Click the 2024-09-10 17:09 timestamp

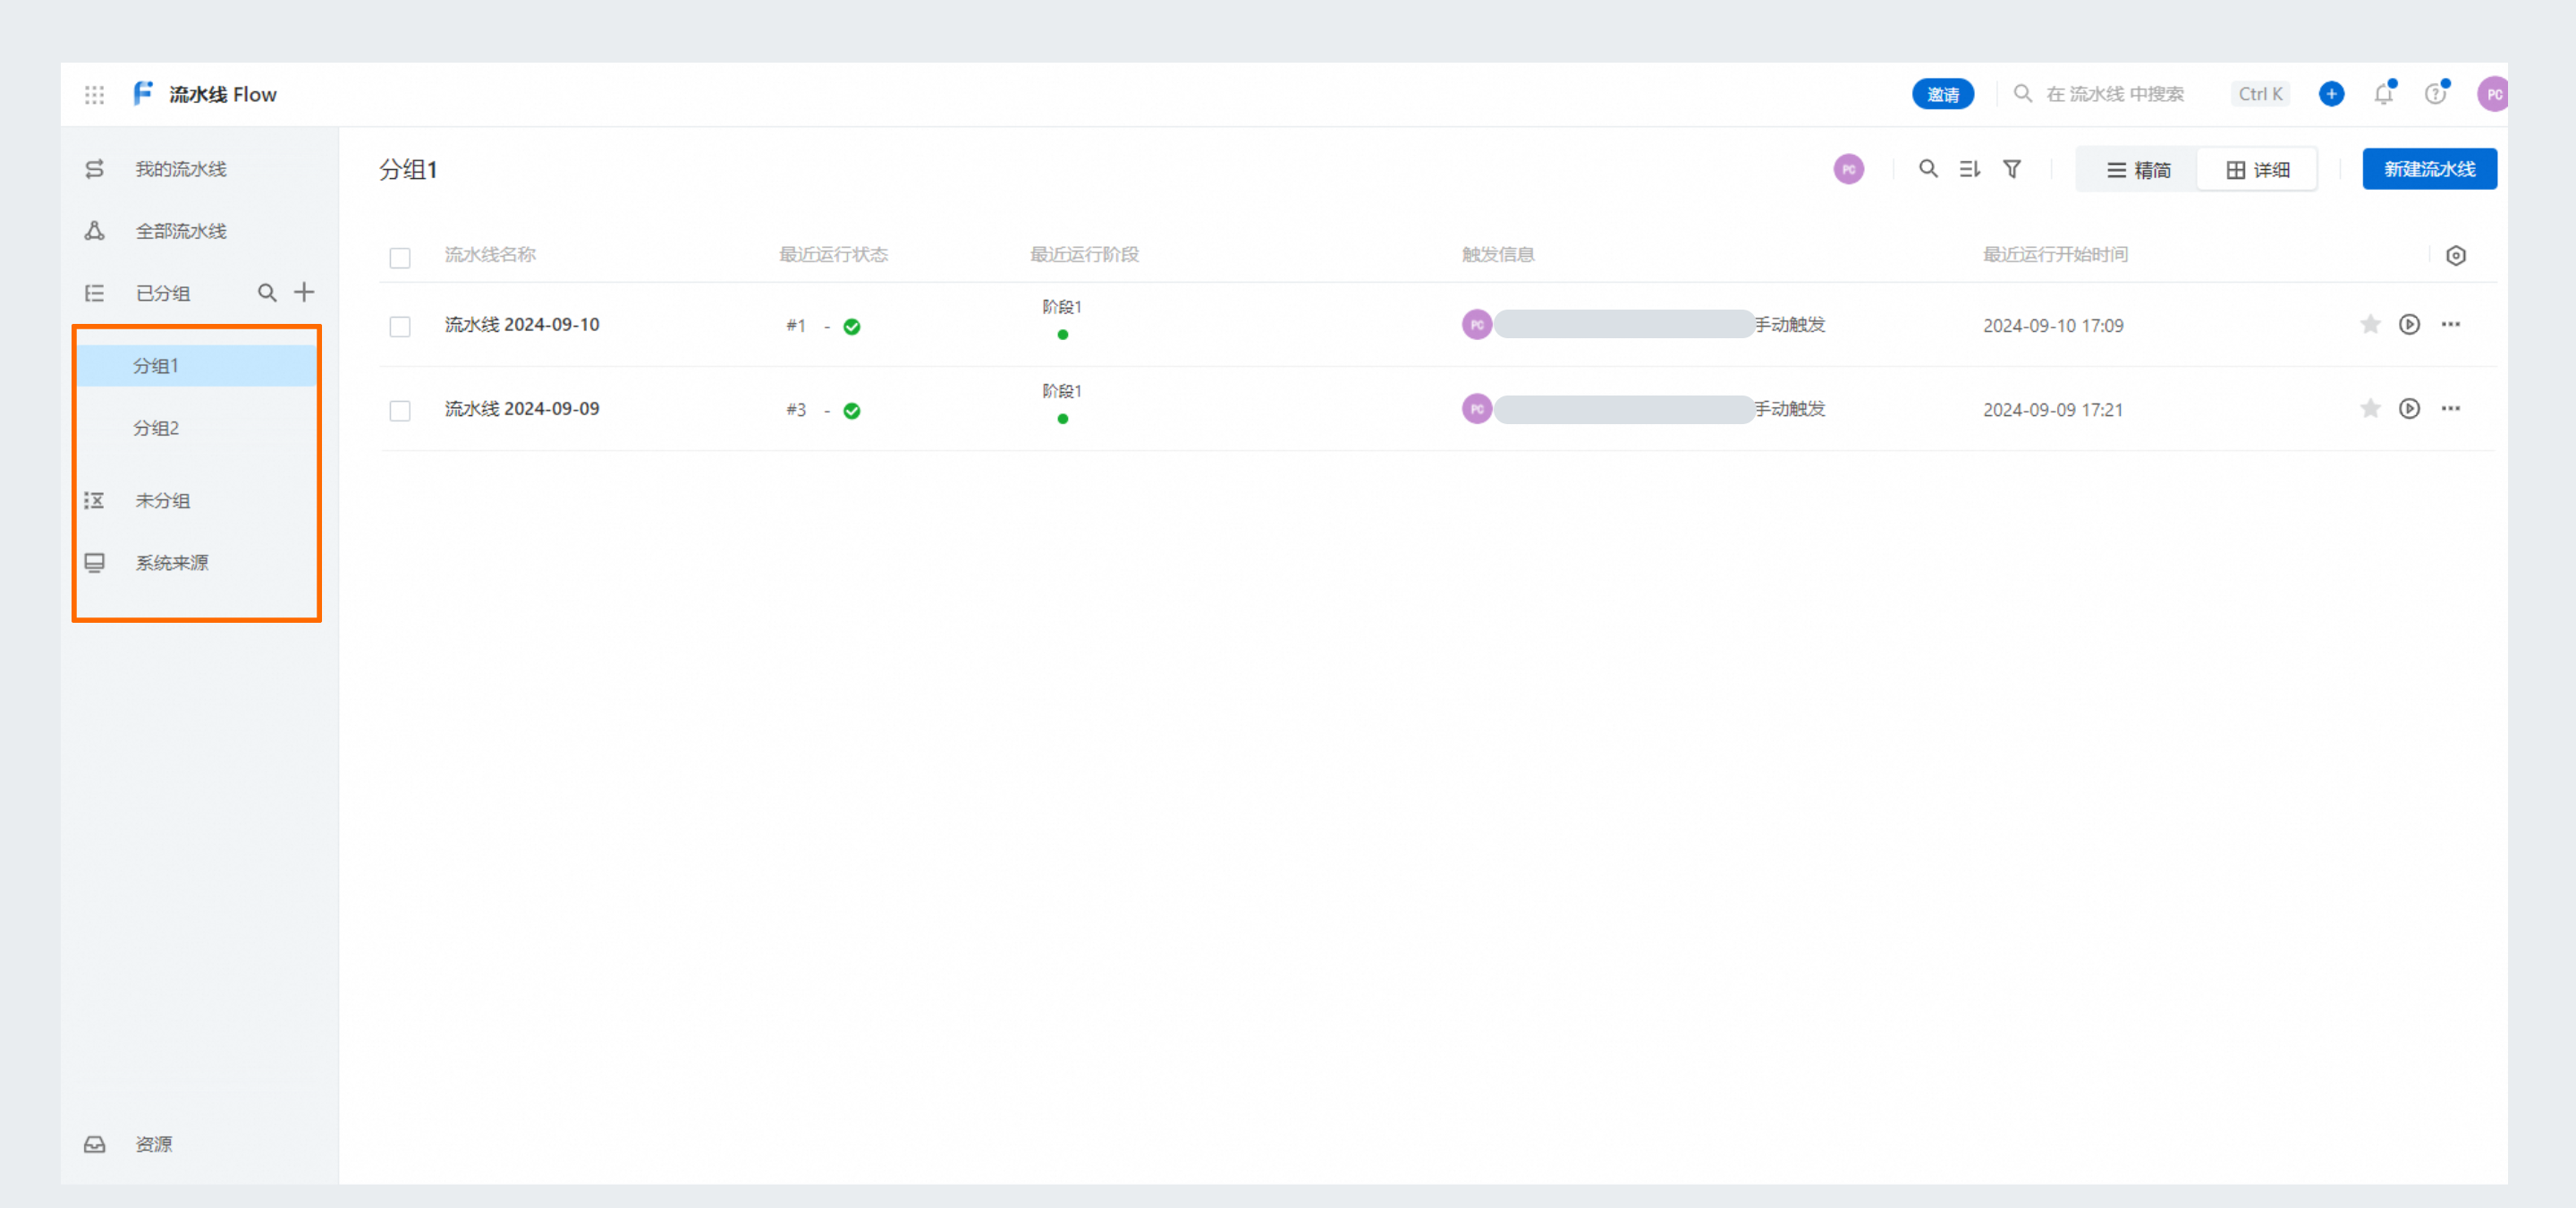coord(2053,325)
